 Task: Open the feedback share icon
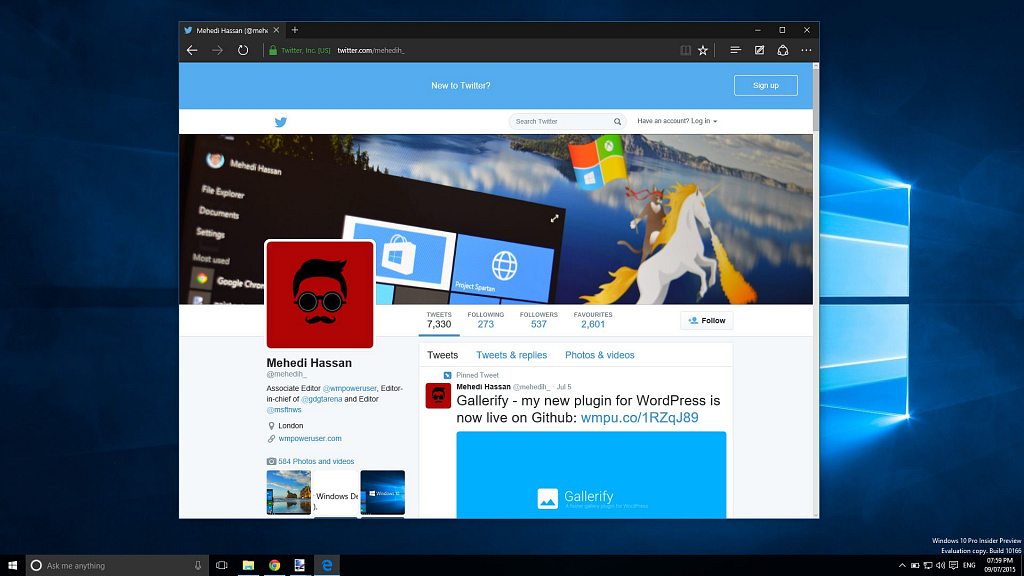(782, 50)
